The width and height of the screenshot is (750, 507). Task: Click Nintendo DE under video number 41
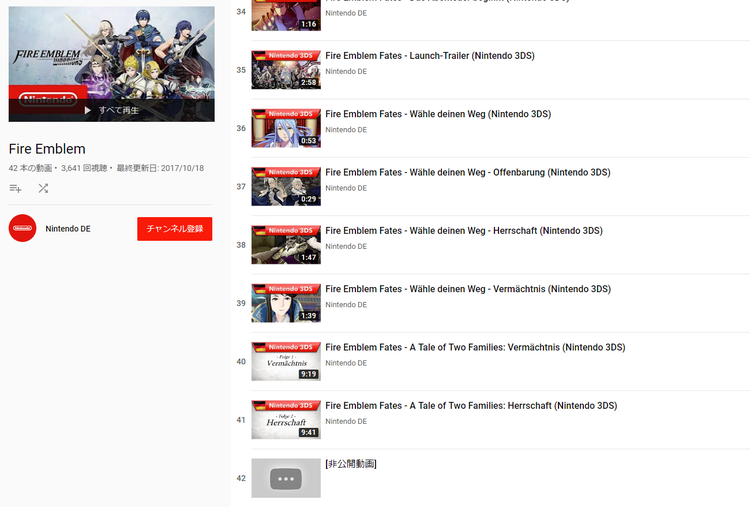[x=346, y=421]
